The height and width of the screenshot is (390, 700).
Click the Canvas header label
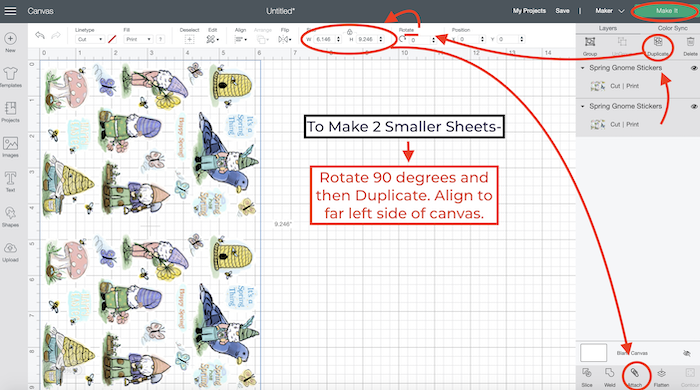click(x=40, y=11)
